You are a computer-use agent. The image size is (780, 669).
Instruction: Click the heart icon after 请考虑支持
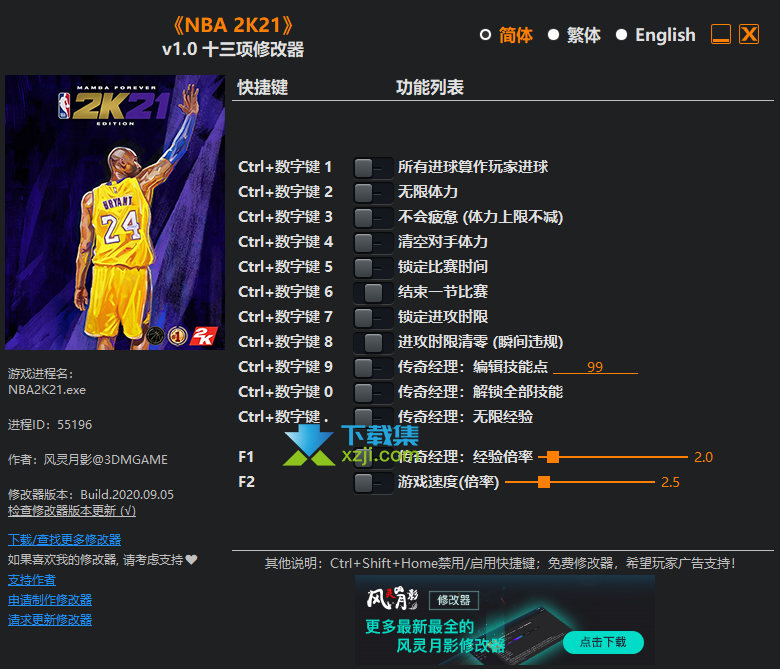click(x=192, y=560)
